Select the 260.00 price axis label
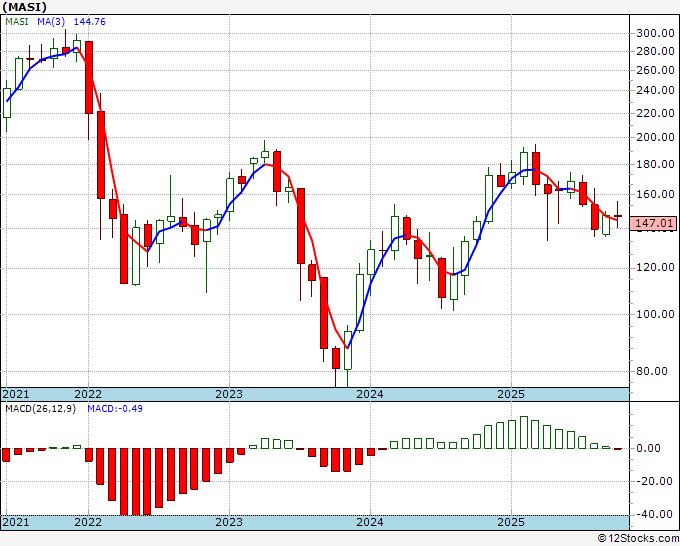The image size is (680, 546). click(x=655, y=70)
